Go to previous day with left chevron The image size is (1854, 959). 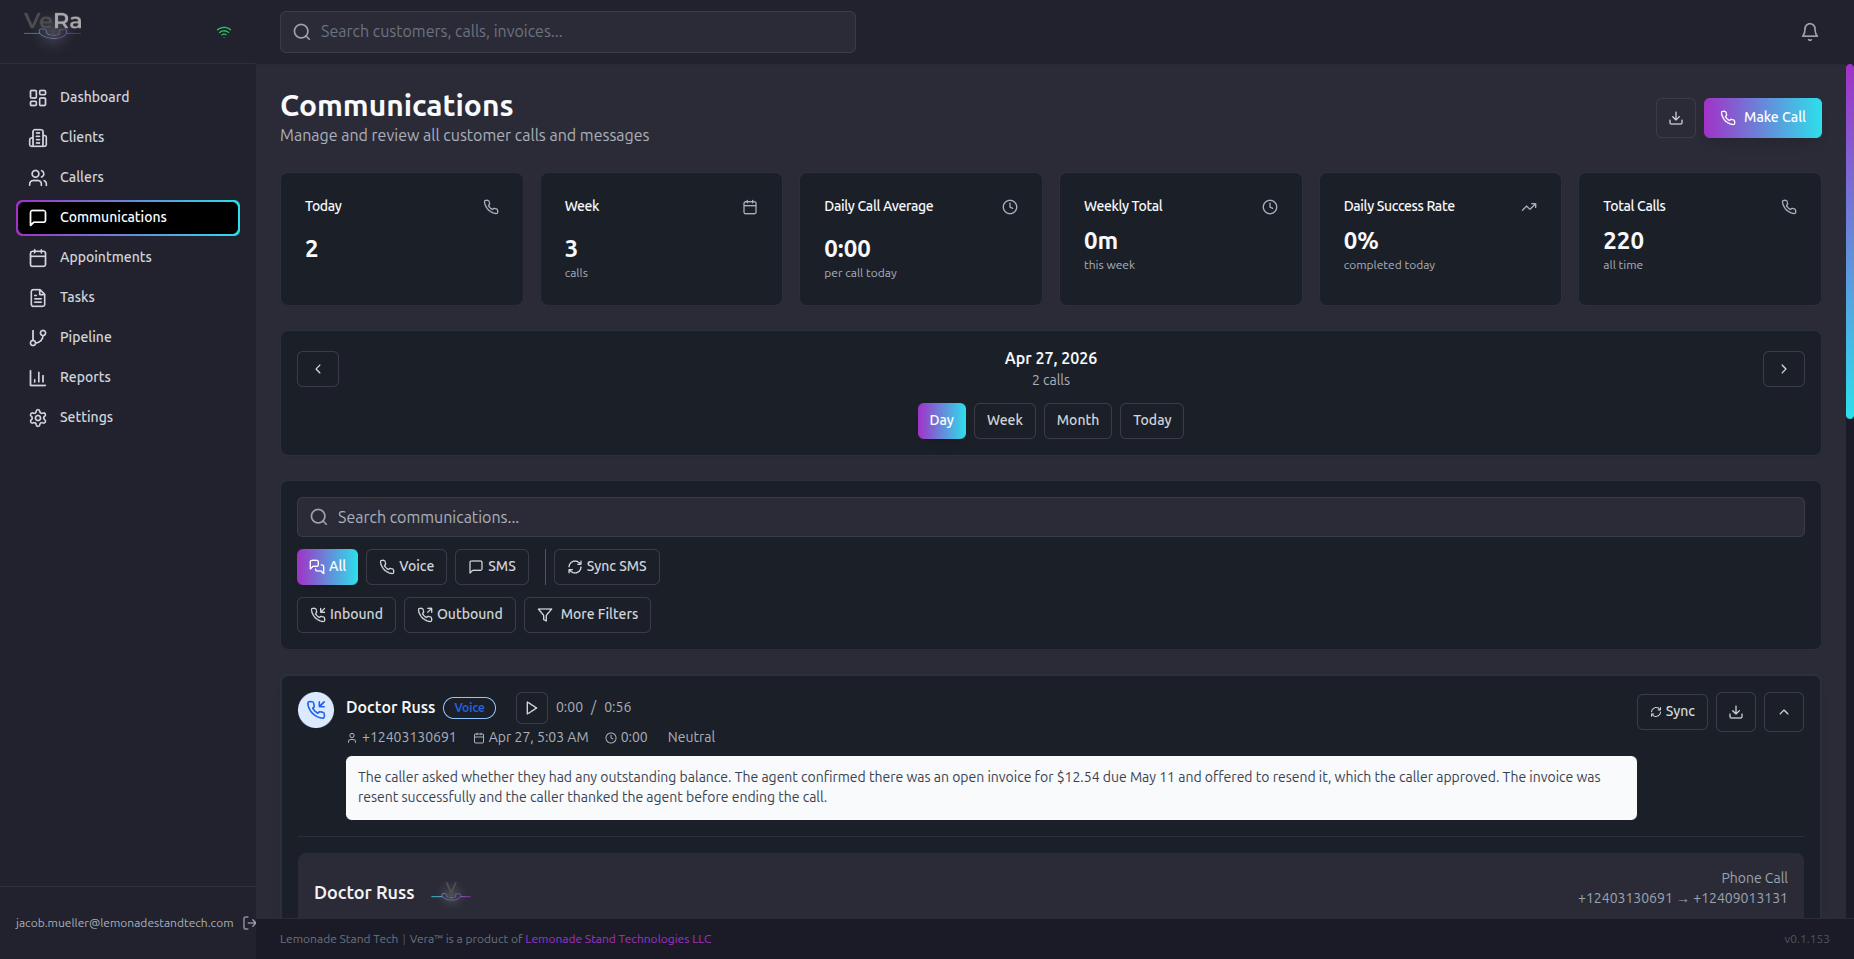point(318,369)
